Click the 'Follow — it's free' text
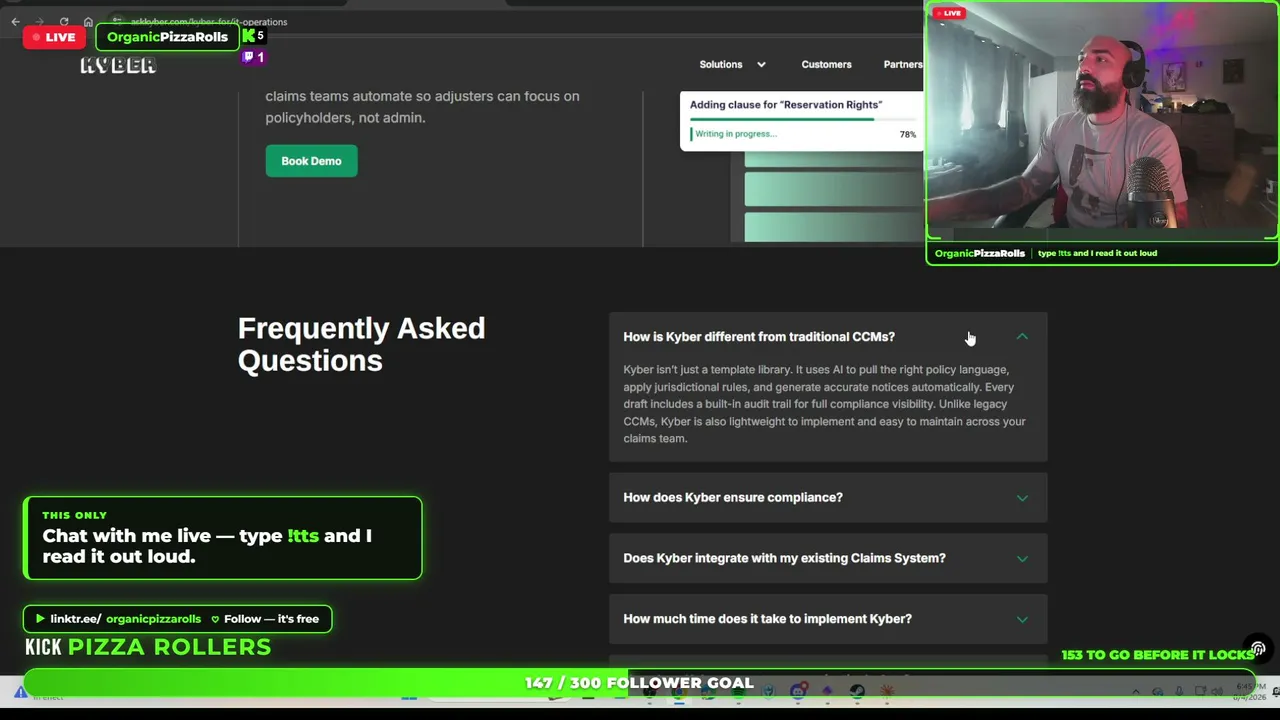 271,619
